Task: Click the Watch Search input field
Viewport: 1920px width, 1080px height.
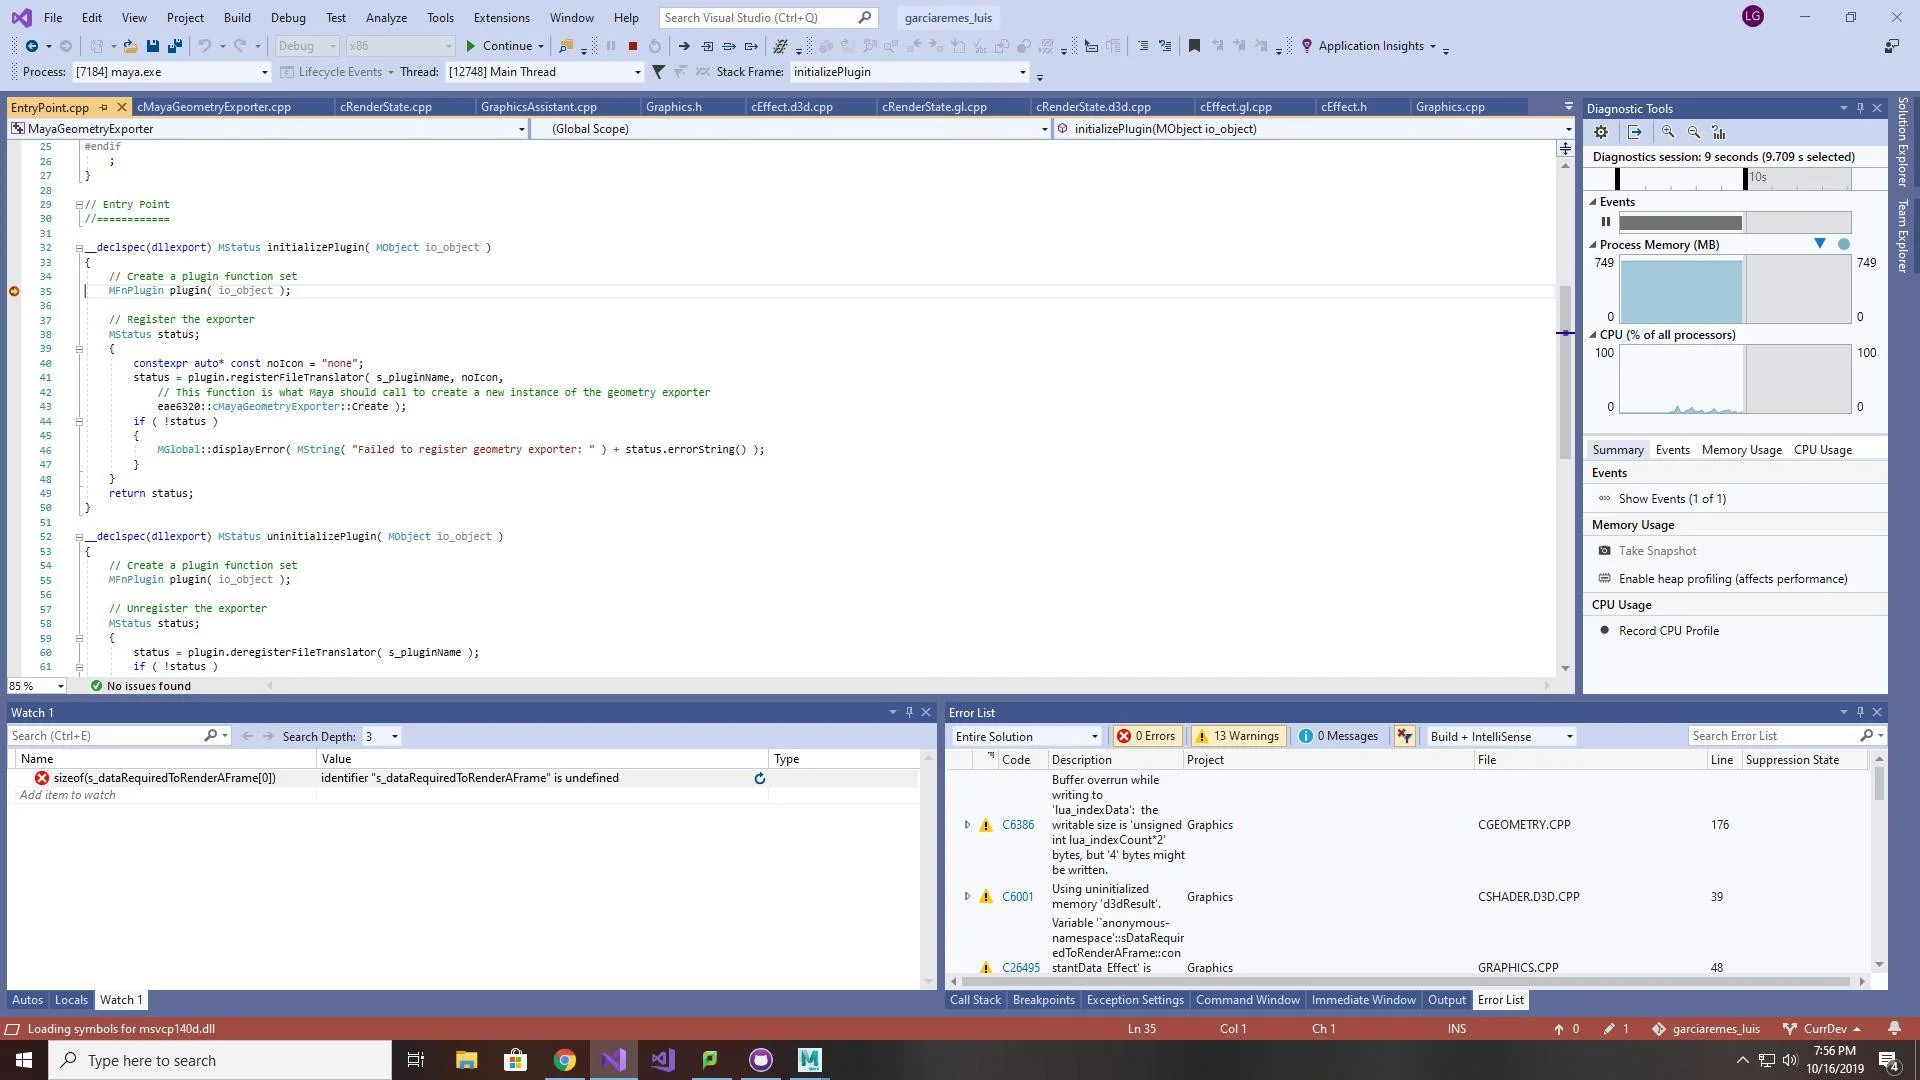Action: [106, 736]
